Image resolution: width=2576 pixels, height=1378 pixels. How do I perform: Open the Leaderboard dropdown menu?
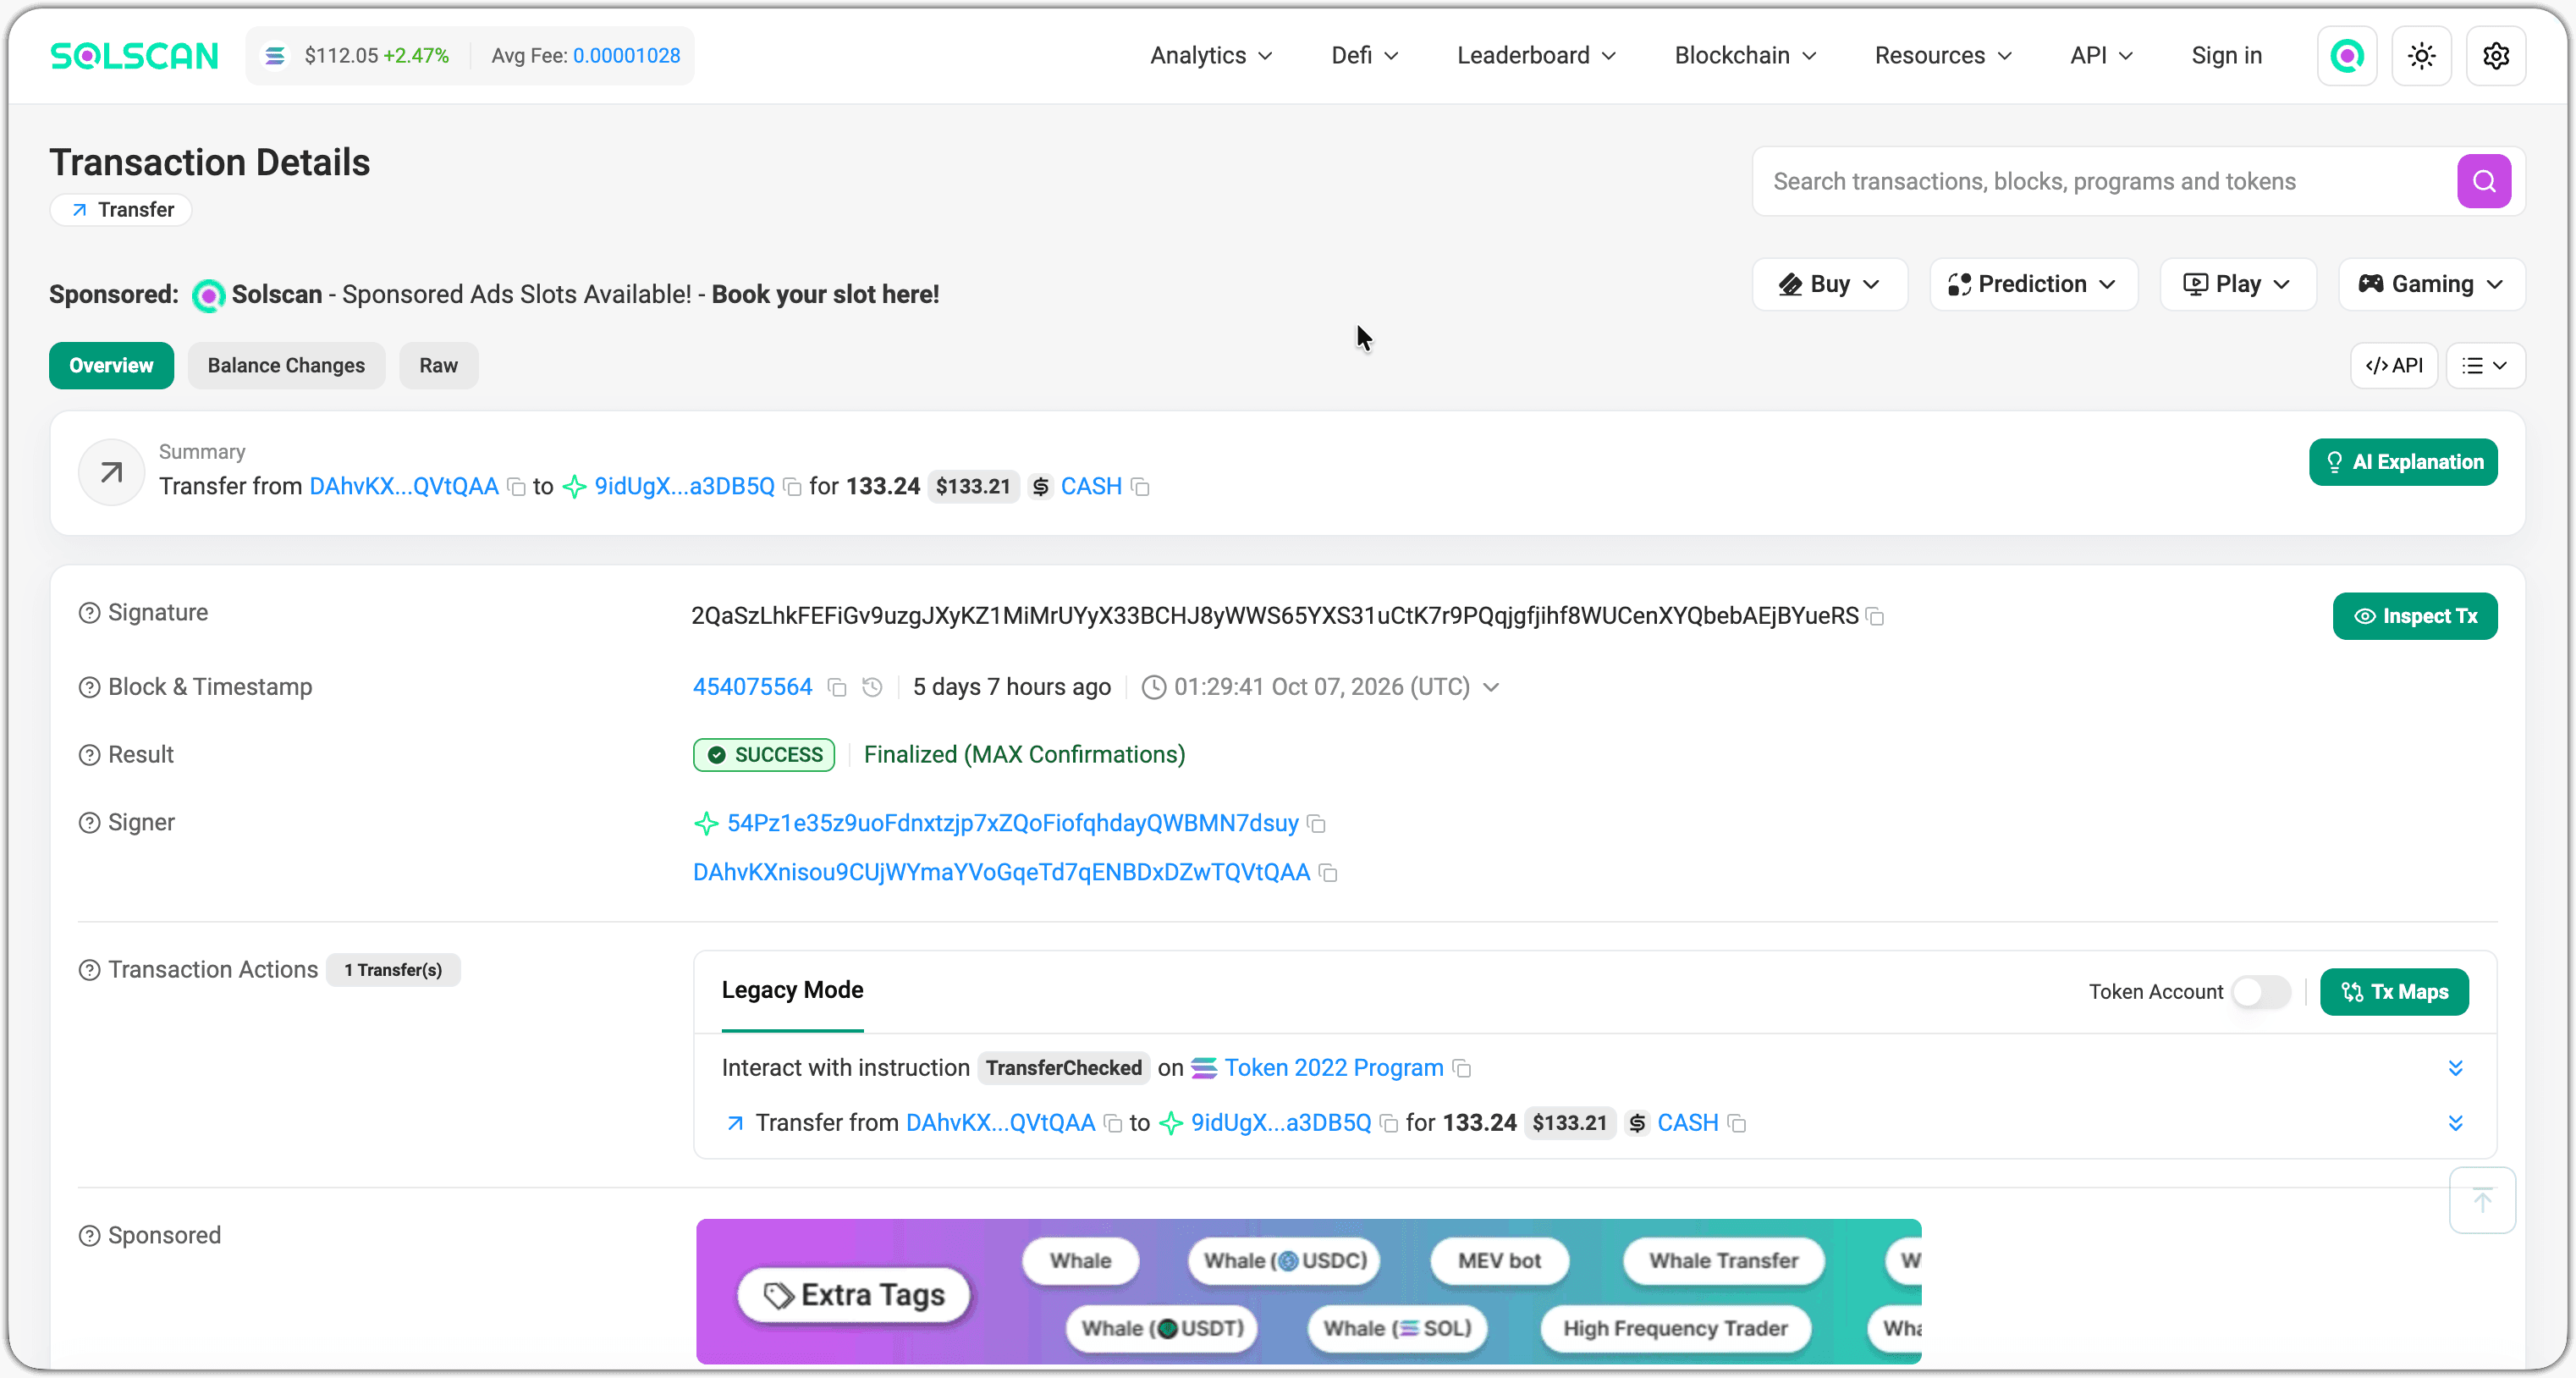(x=1536, y=56)
